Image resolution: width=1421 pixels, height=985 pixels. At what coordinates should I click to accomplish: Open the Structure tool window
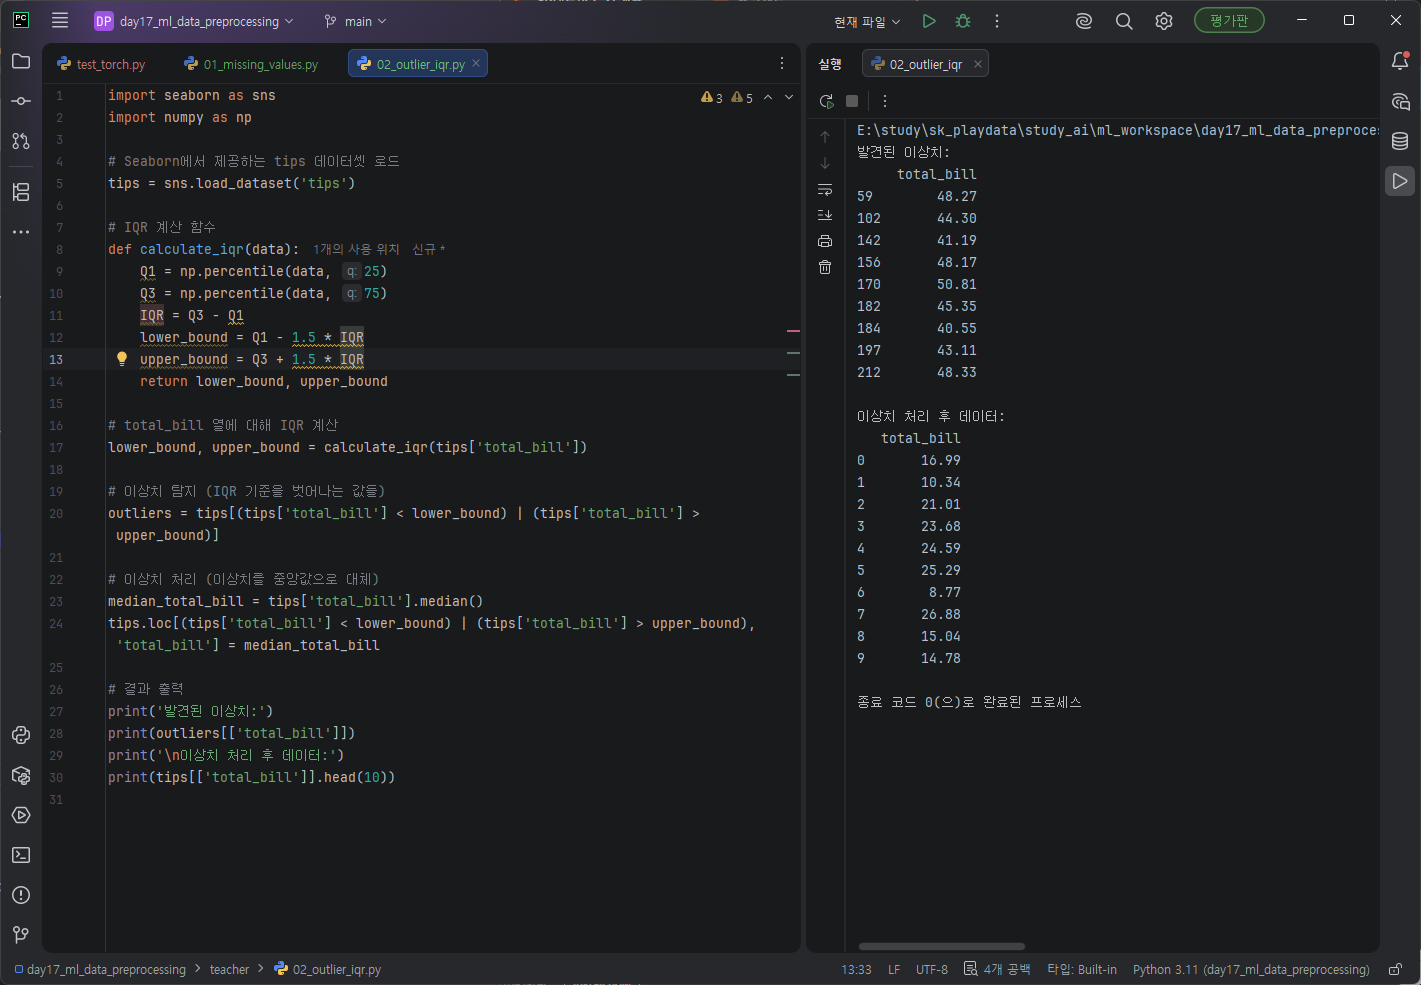pyautogui.click(x=21, y=191)
